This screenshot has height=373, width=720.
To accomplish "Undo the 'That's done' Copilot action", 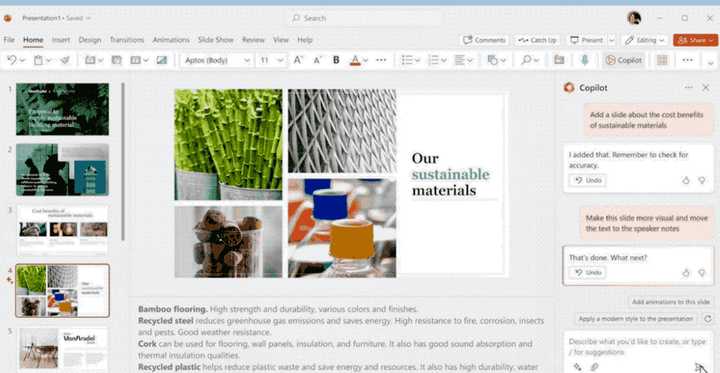I will [x=587, y=272].
